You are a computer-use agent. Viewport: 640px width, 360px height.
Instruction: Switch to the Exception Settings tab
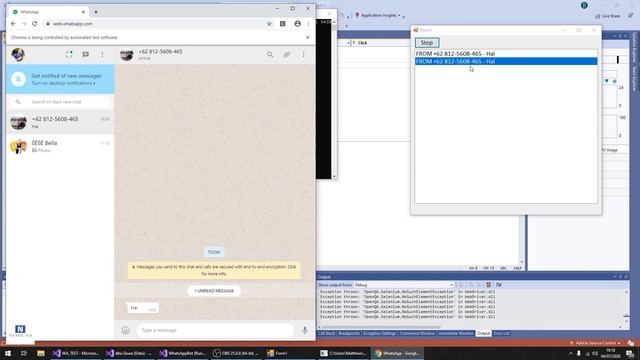click(x=380, y=333)
